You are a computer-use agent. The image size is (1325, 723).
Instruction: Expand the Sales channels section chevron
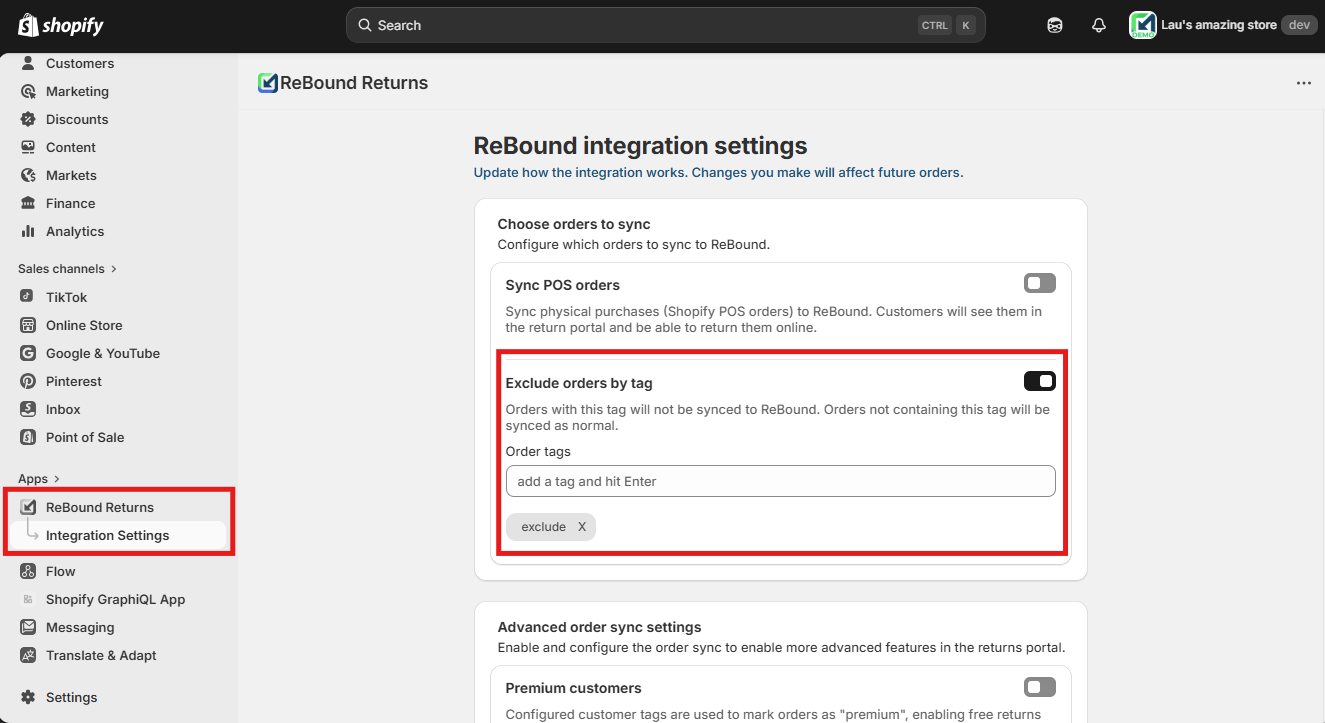[x=114, y=269]
